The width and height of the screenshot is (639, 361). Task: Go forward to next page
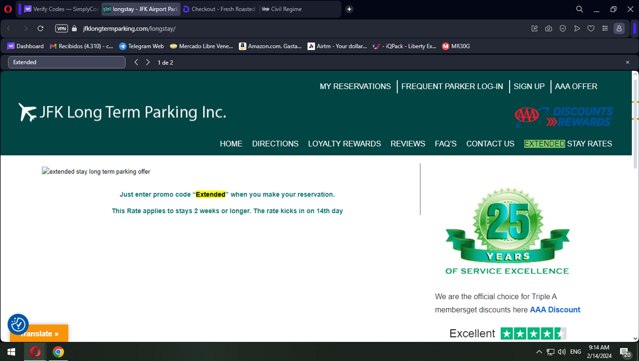25,29
